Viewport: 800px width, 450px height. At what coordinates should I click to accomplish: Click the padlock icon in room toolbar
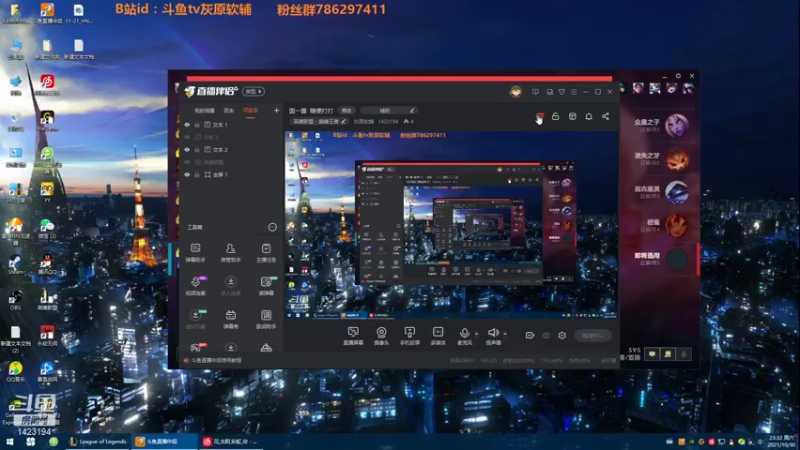(556, 116)
